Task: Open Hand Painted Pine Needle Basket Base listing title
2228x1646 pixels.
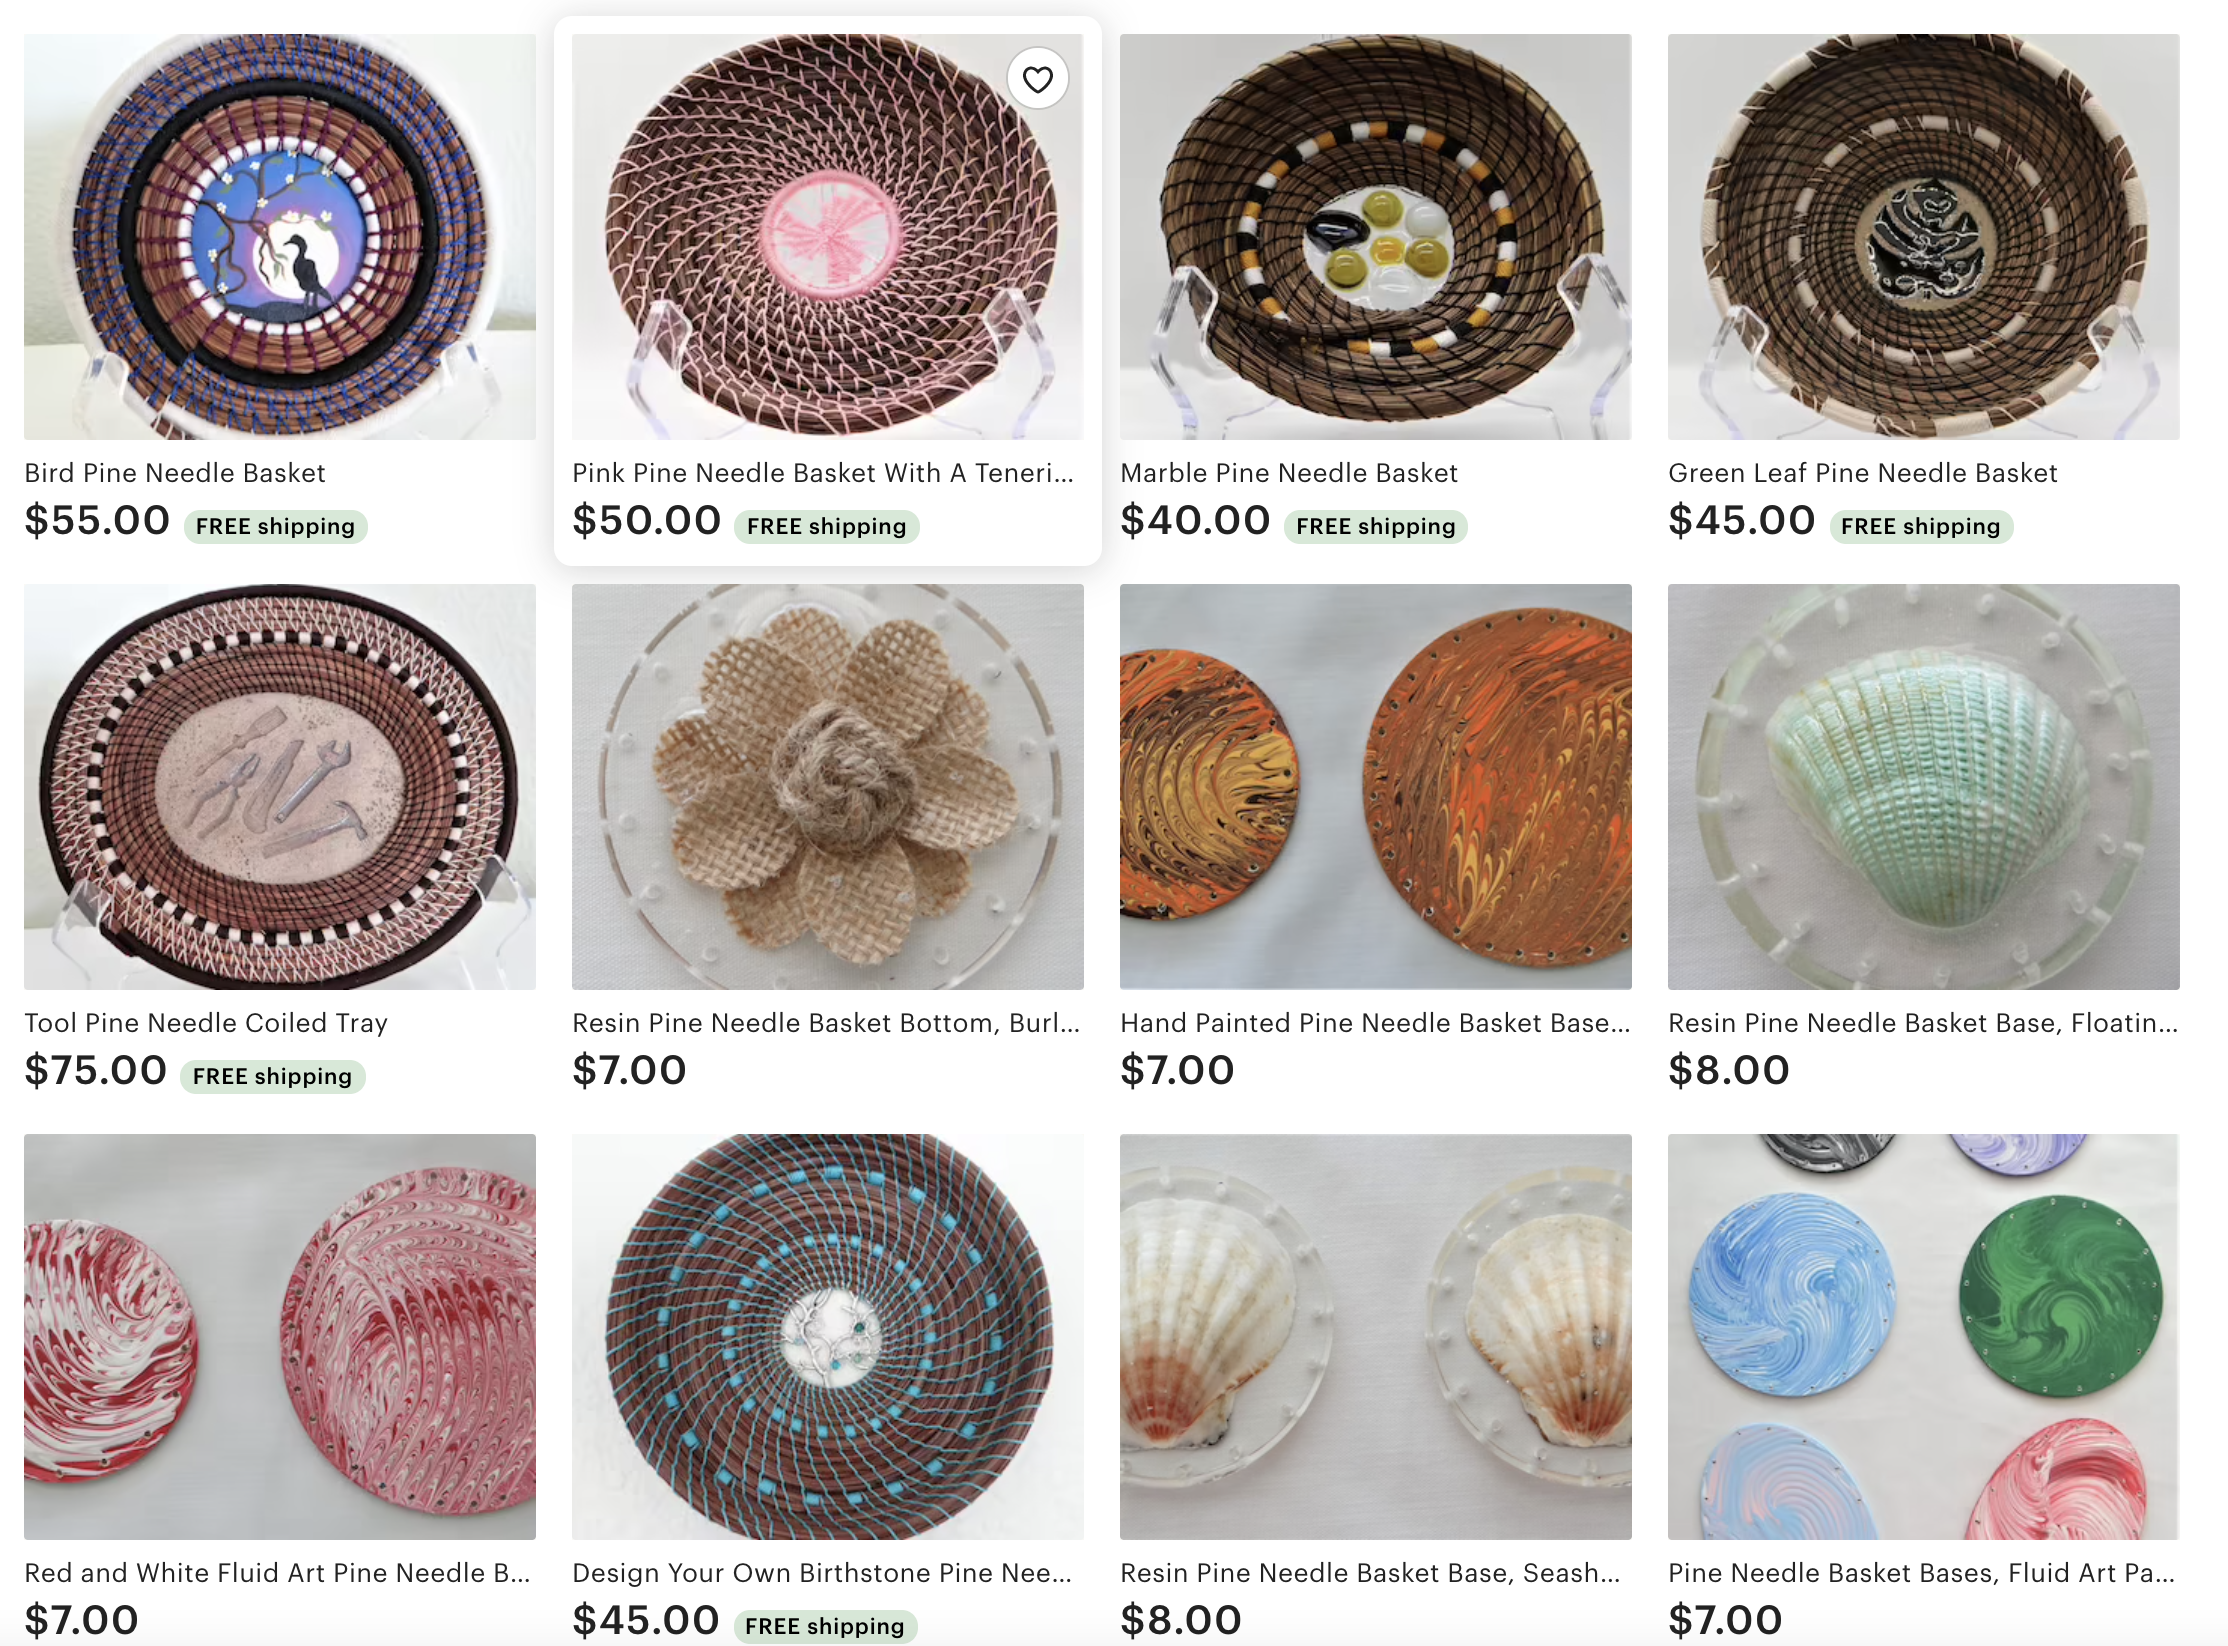Action: 1375,1023
